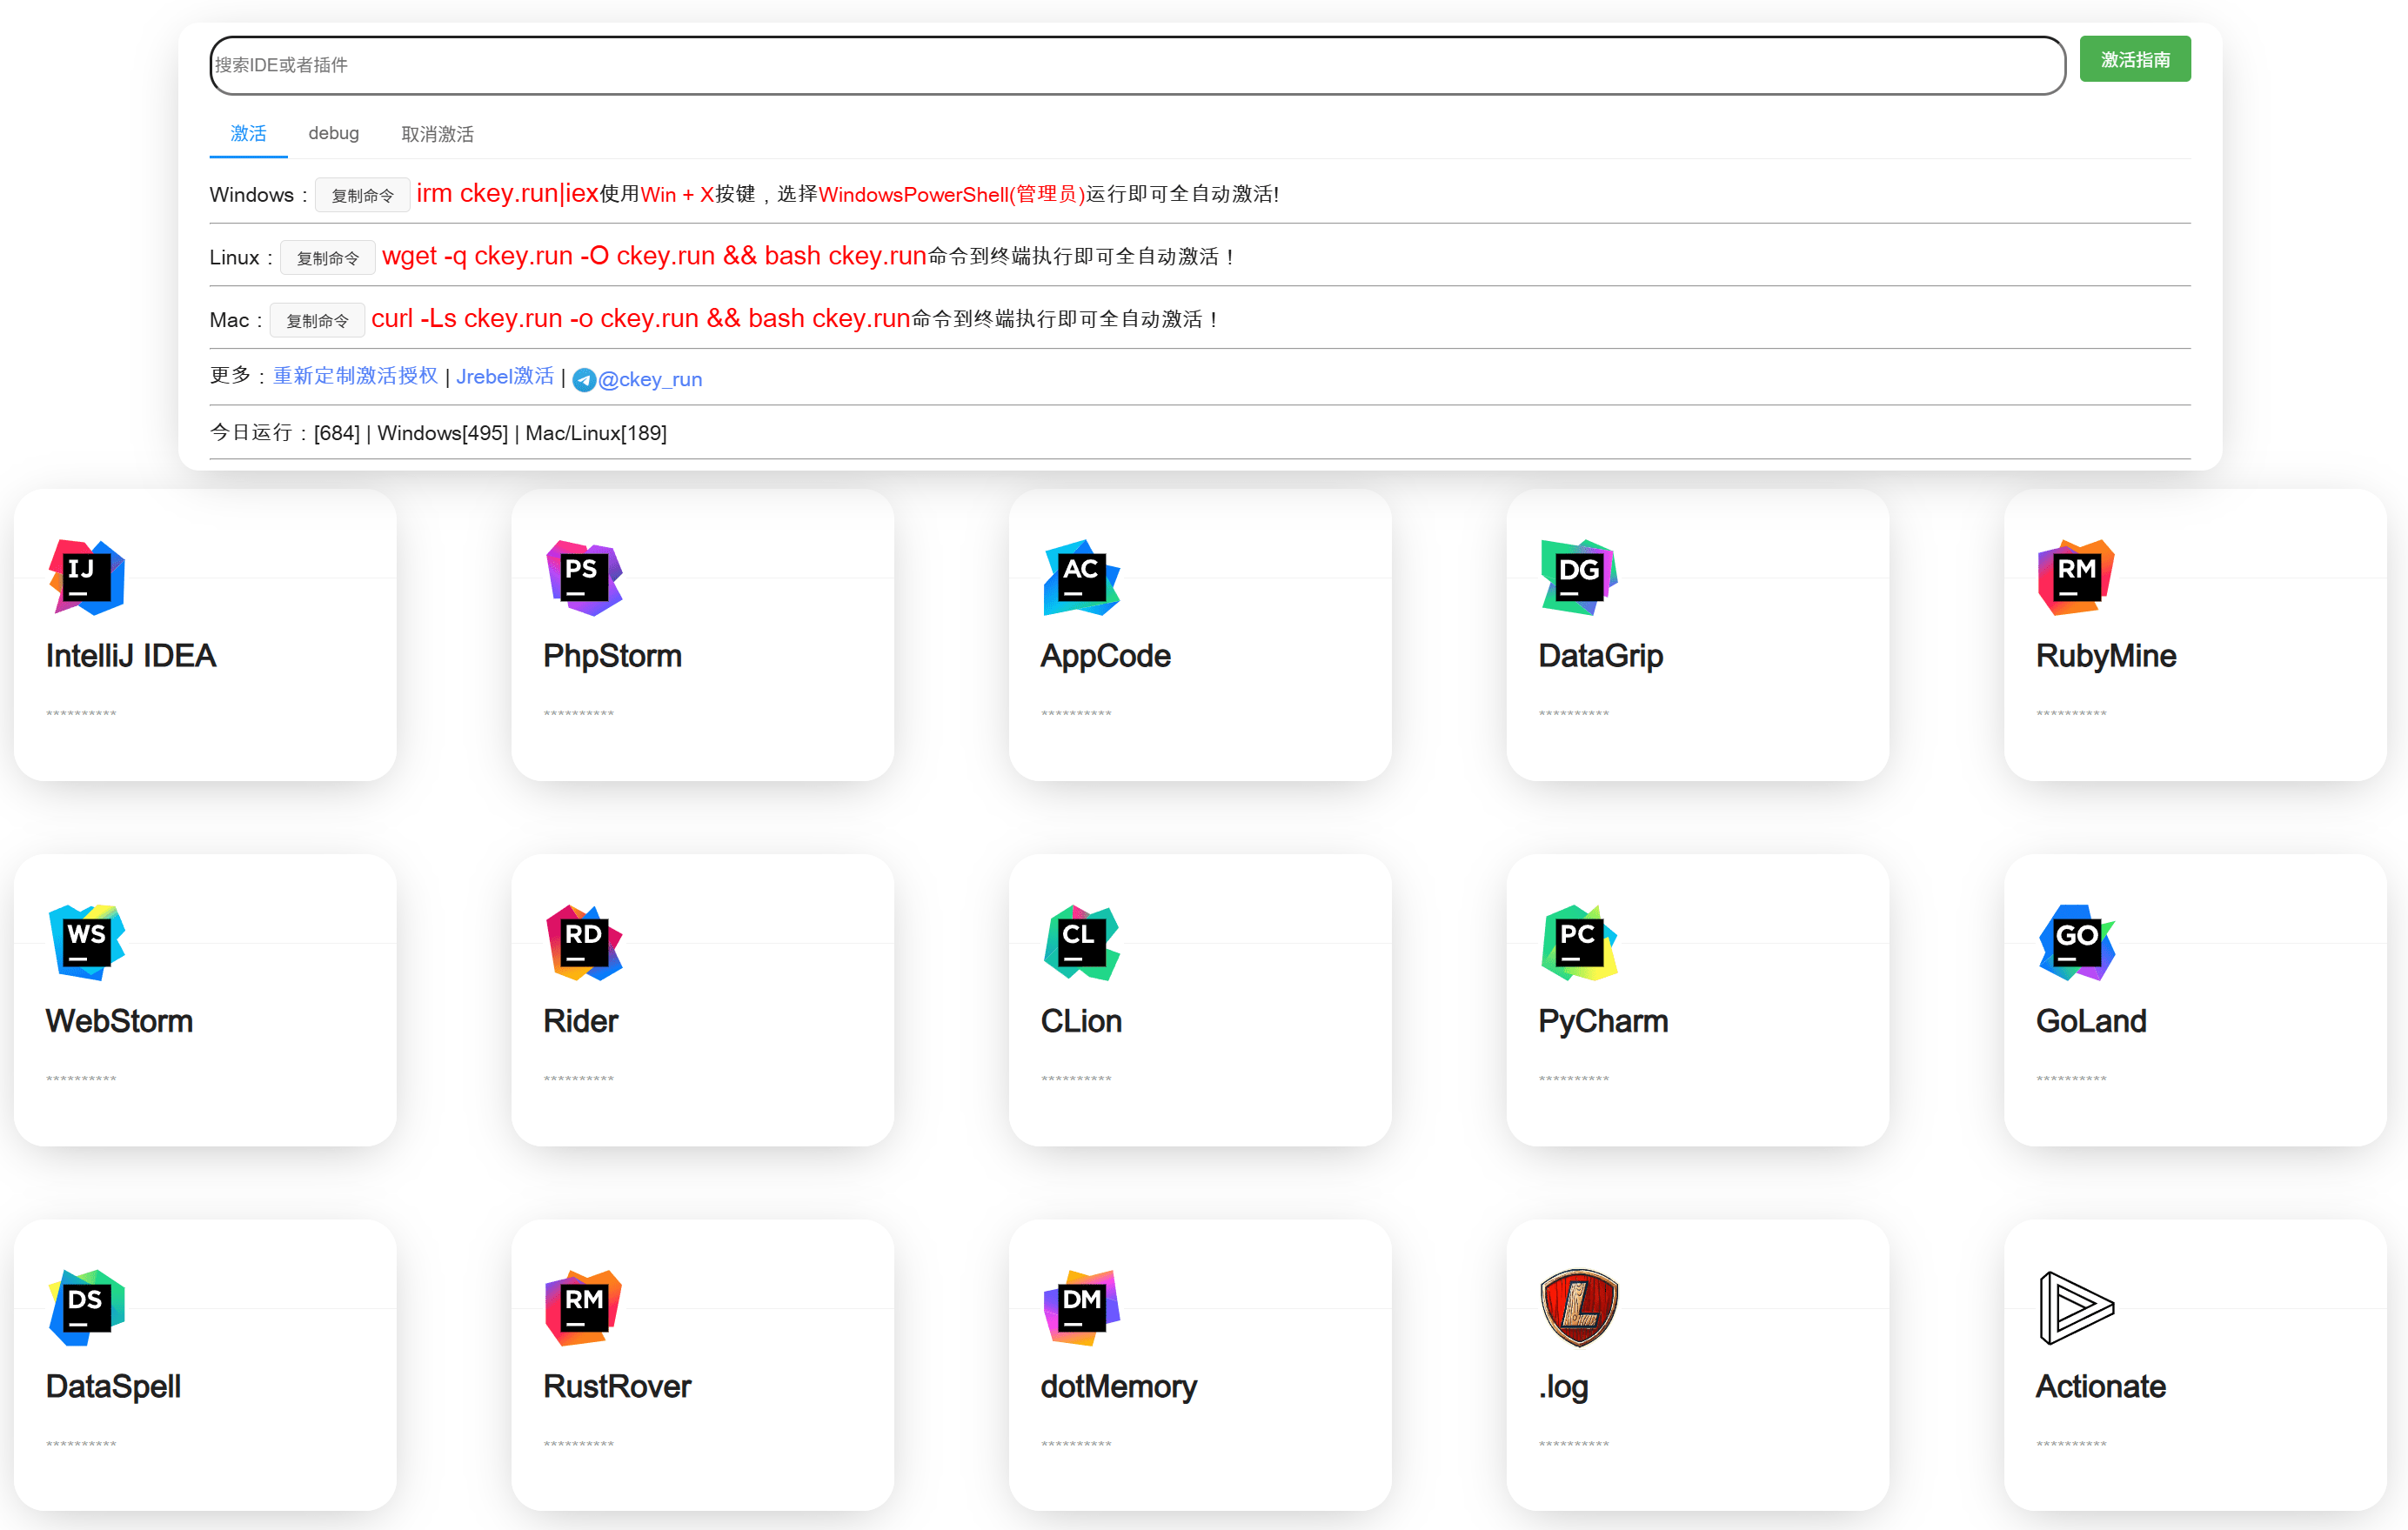Click the WebStorm card title
2408x1530 pixels.
(x=119, y=1021)
